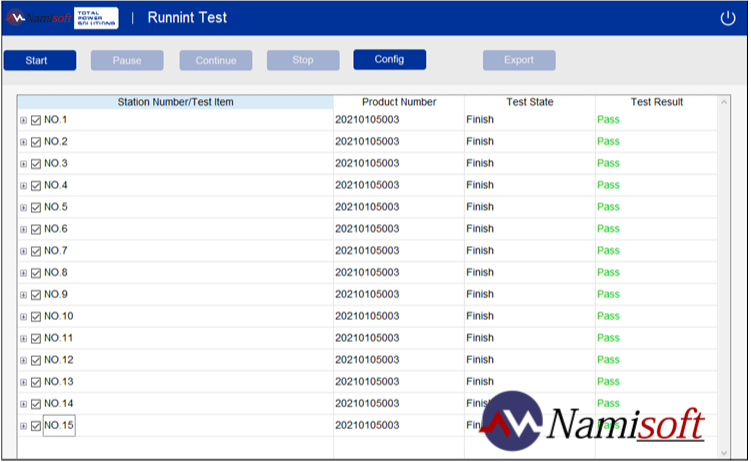Click the Total Power Solutions logo badge
The width and height of the screenshot is (751, 462).
coord(96,18)
